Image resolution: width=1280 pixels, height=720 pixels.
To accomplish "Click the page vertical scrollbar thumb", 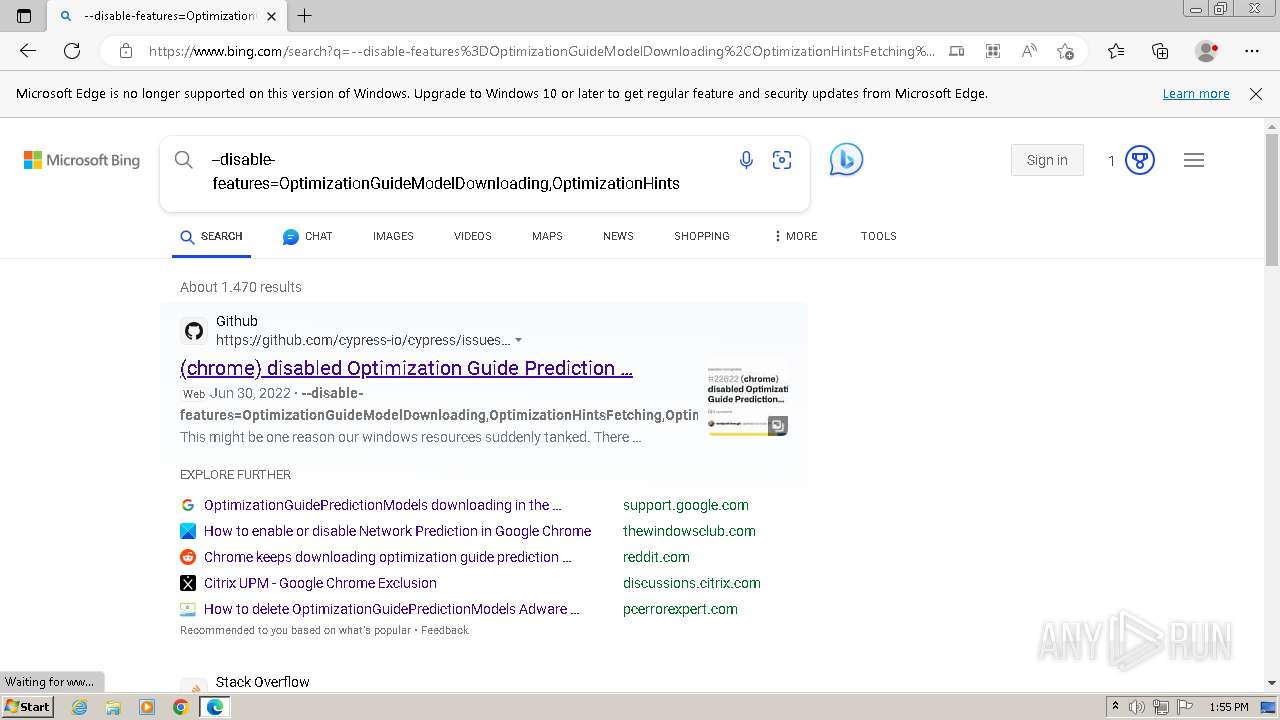I will (1272, 200).
